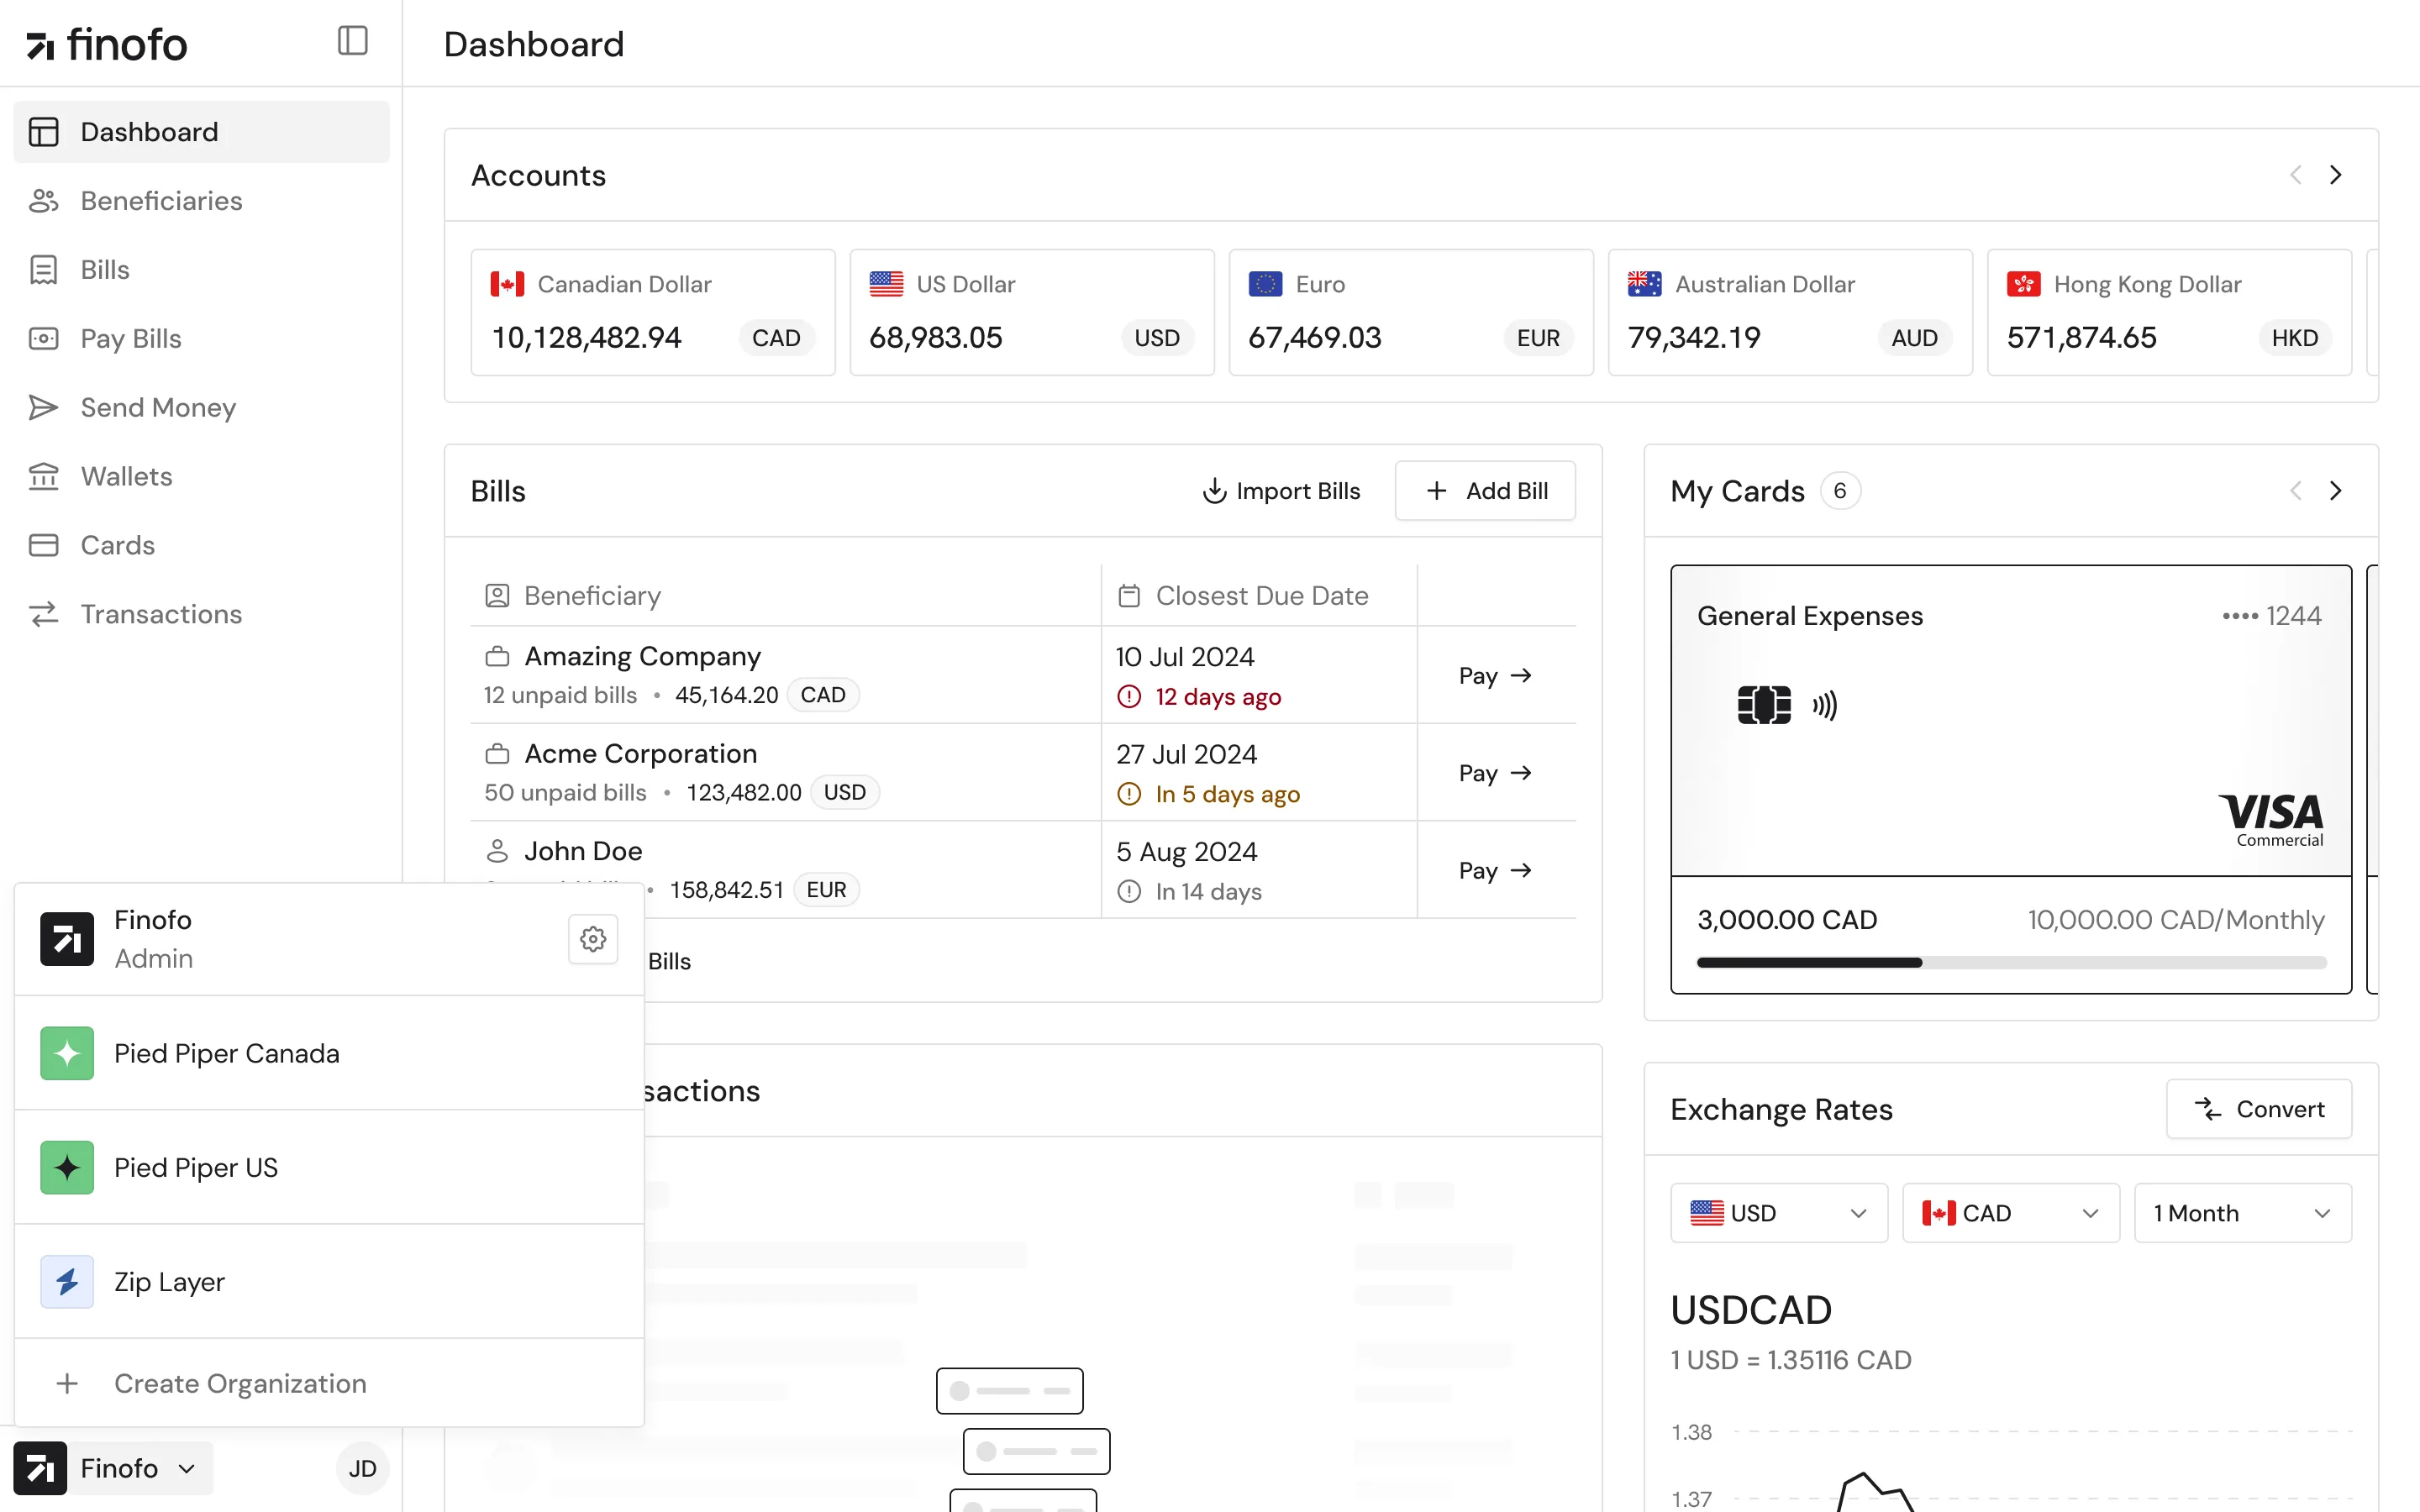Pay Amazing Company bills
2420x1512 pixels.
point(1495,676)
